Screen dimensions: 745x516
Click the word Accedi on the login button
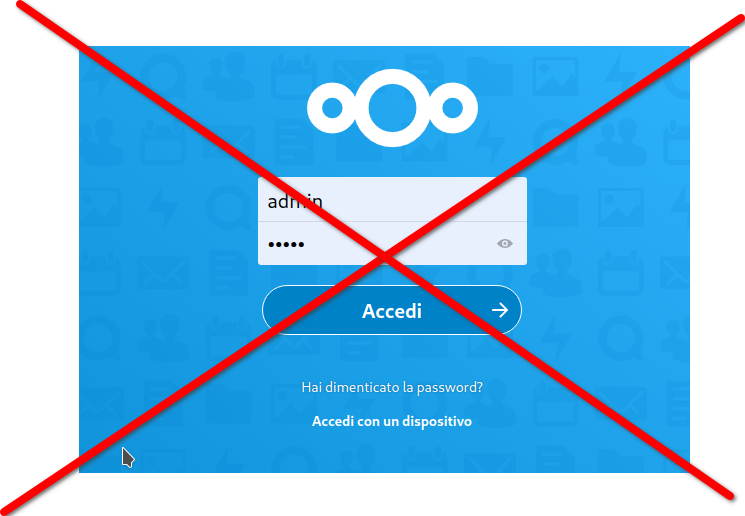click(392, 311)
